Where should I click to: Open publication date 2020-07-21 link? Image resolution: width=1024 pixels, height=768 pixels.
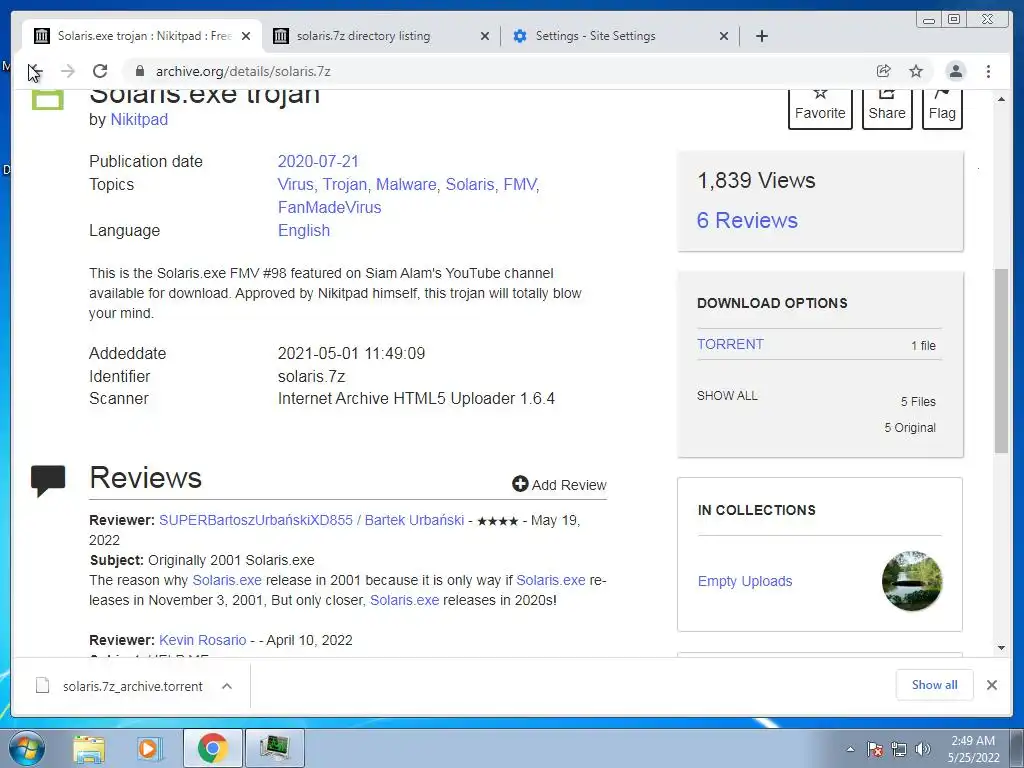[x=318, y=161]
